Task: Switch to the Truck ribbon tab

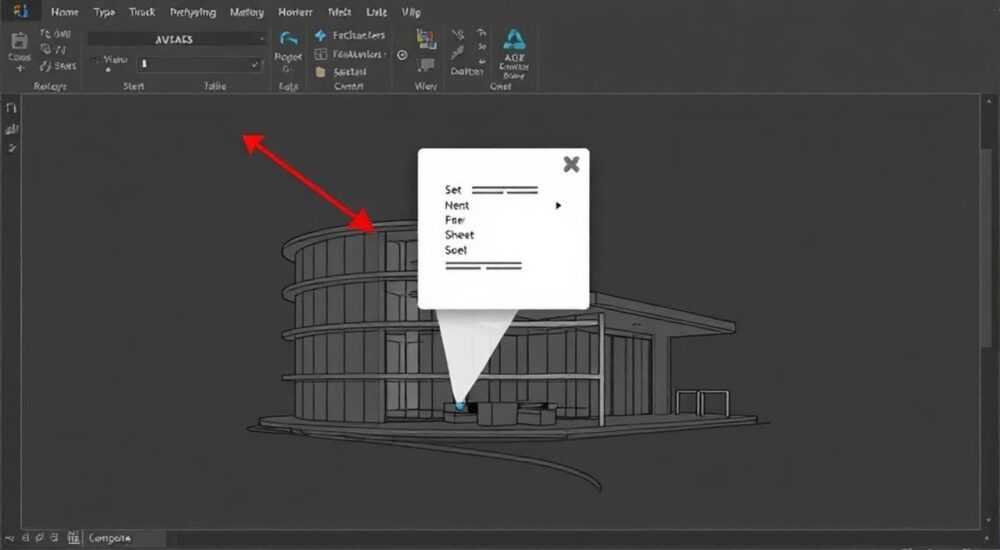Action: (x=142, y=12)
